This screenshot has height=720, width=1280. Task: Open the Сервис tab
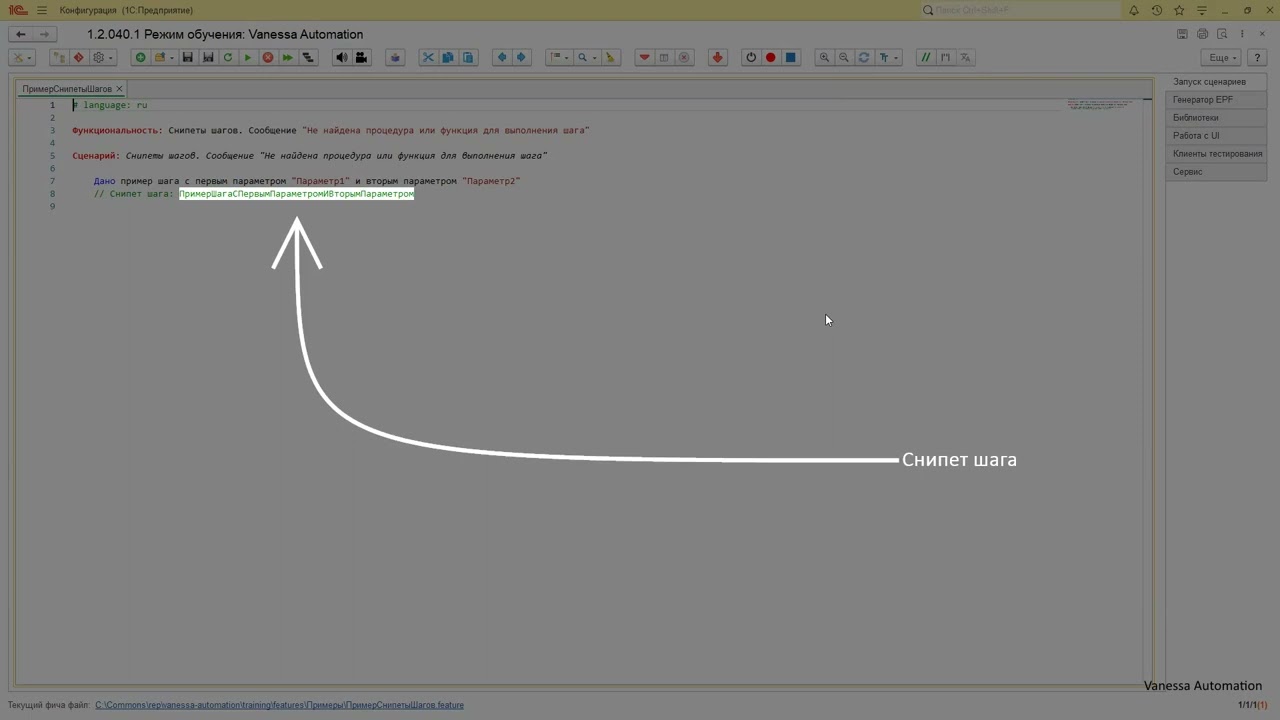1216,172
